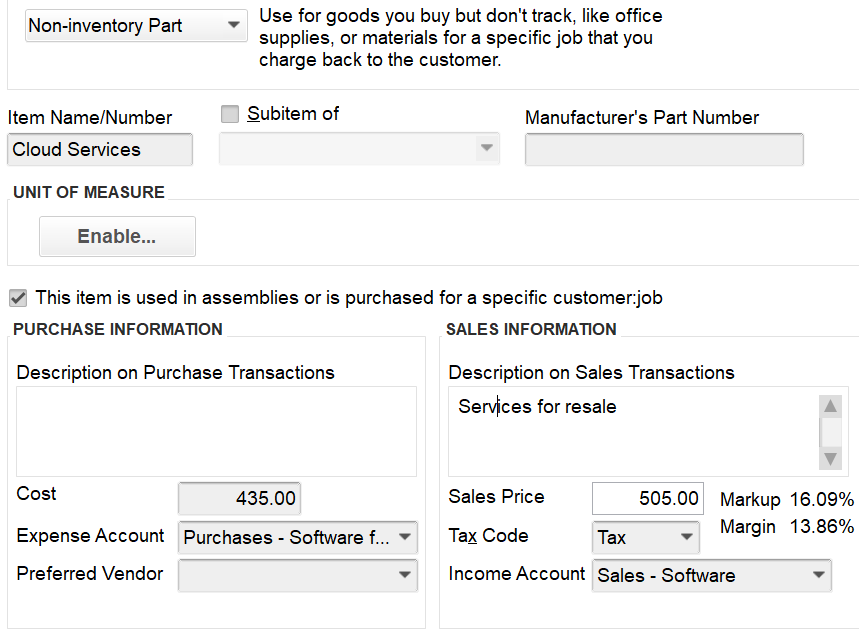Click in the Services for resale description
859x629 pixels.
537,407
